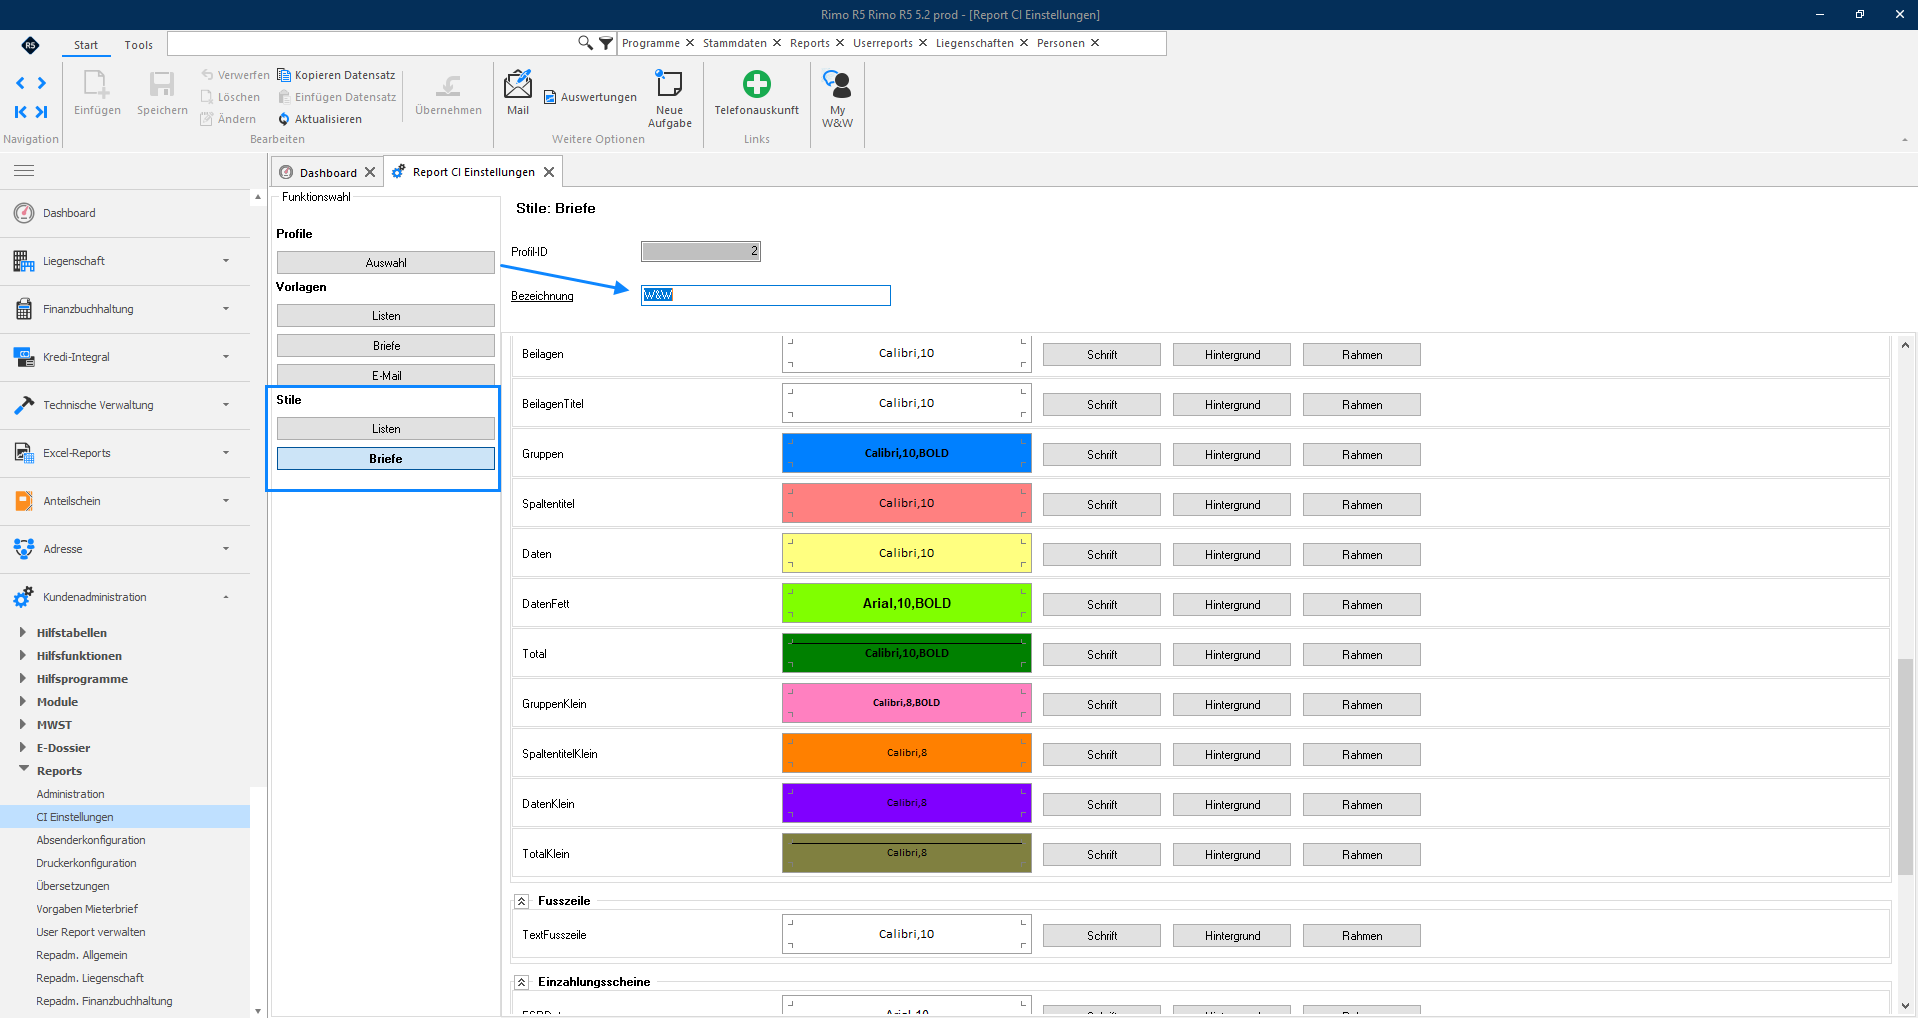Expand the Hilfstabellen tree node
The width and height of the screenshot is (1918, 1018).
pyautogui.click(x=23, y=632)
